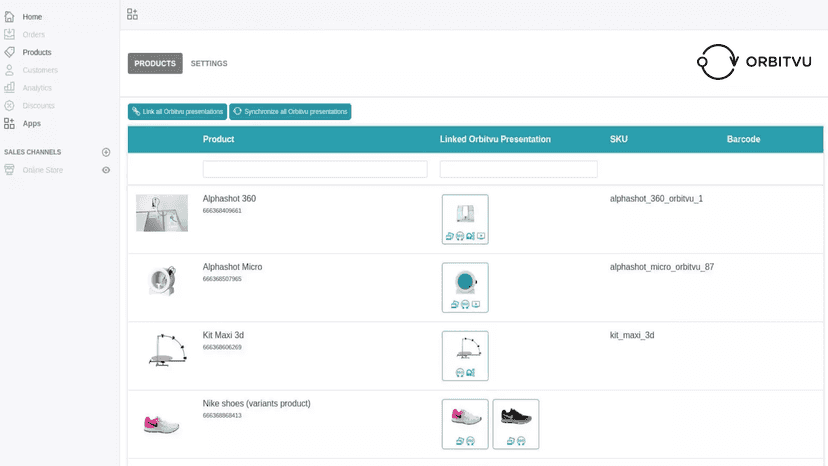This screenshot has height=466, width=828.
Task: Open Analytics in the sidebar
Action: 37,88
